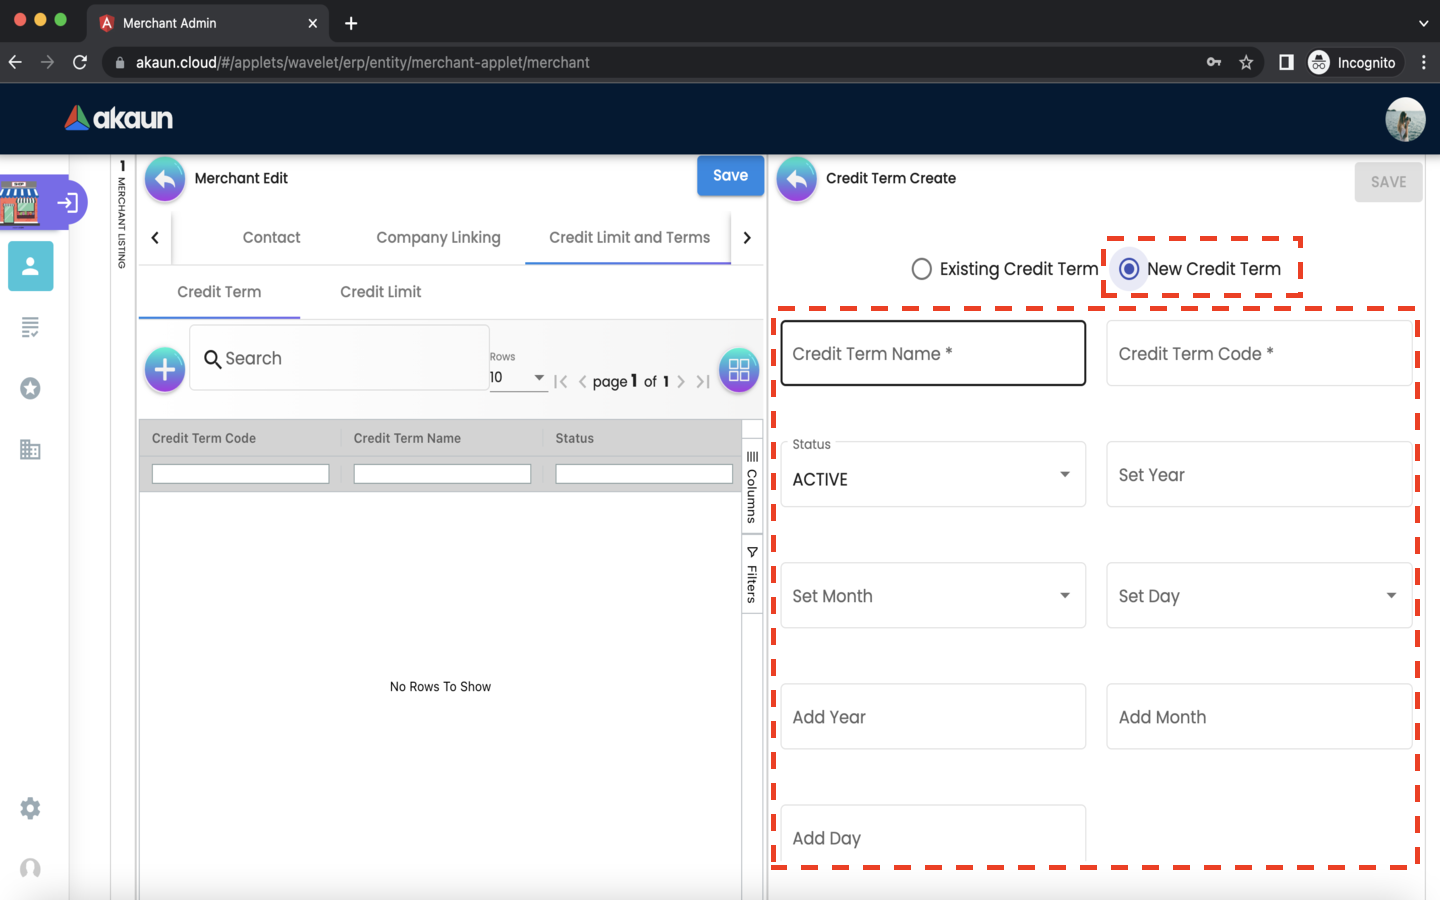Viewport: 1440px width, 900px height.
Task: Open the building icon in left sidebar
Action: pos(30,449)
